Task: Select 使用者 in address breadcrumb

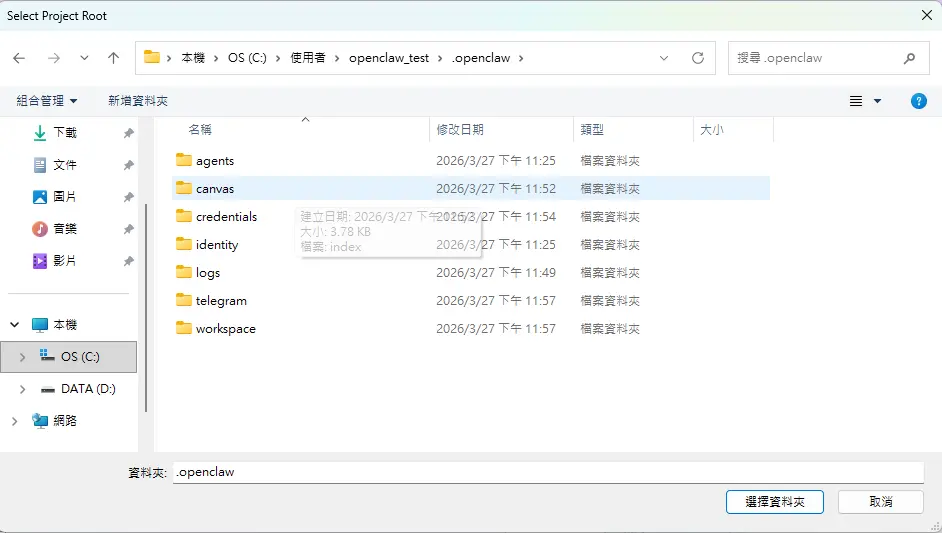Action: point(308,58)
